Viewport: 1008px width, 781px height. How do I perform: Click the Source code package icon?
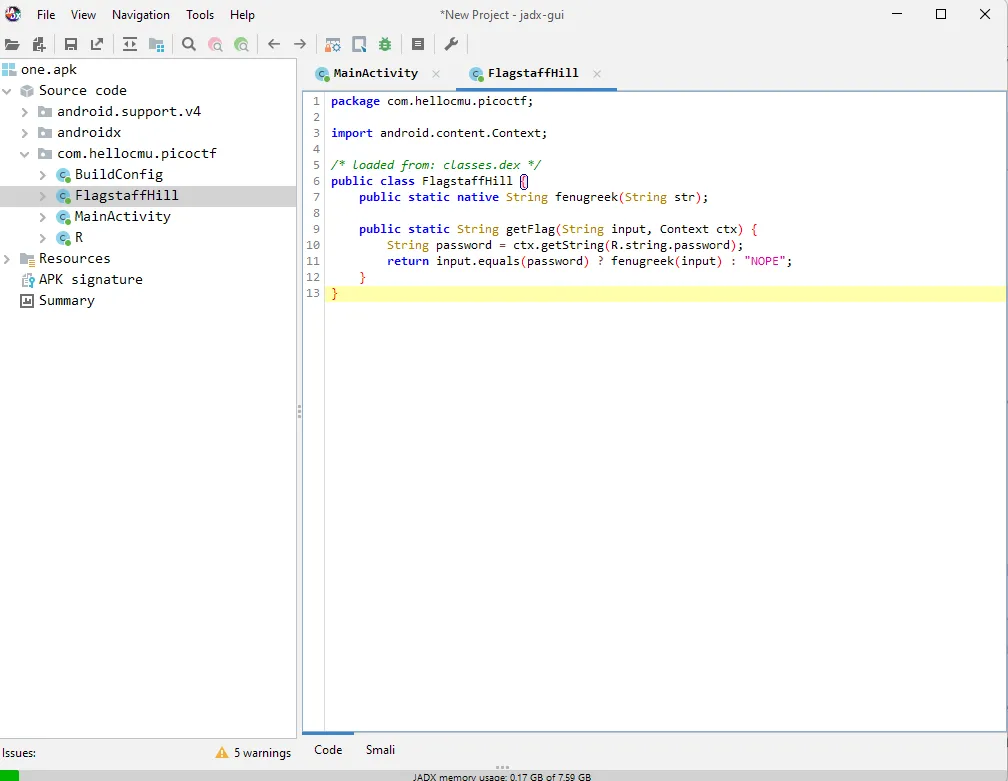click(x=27, y=91)
